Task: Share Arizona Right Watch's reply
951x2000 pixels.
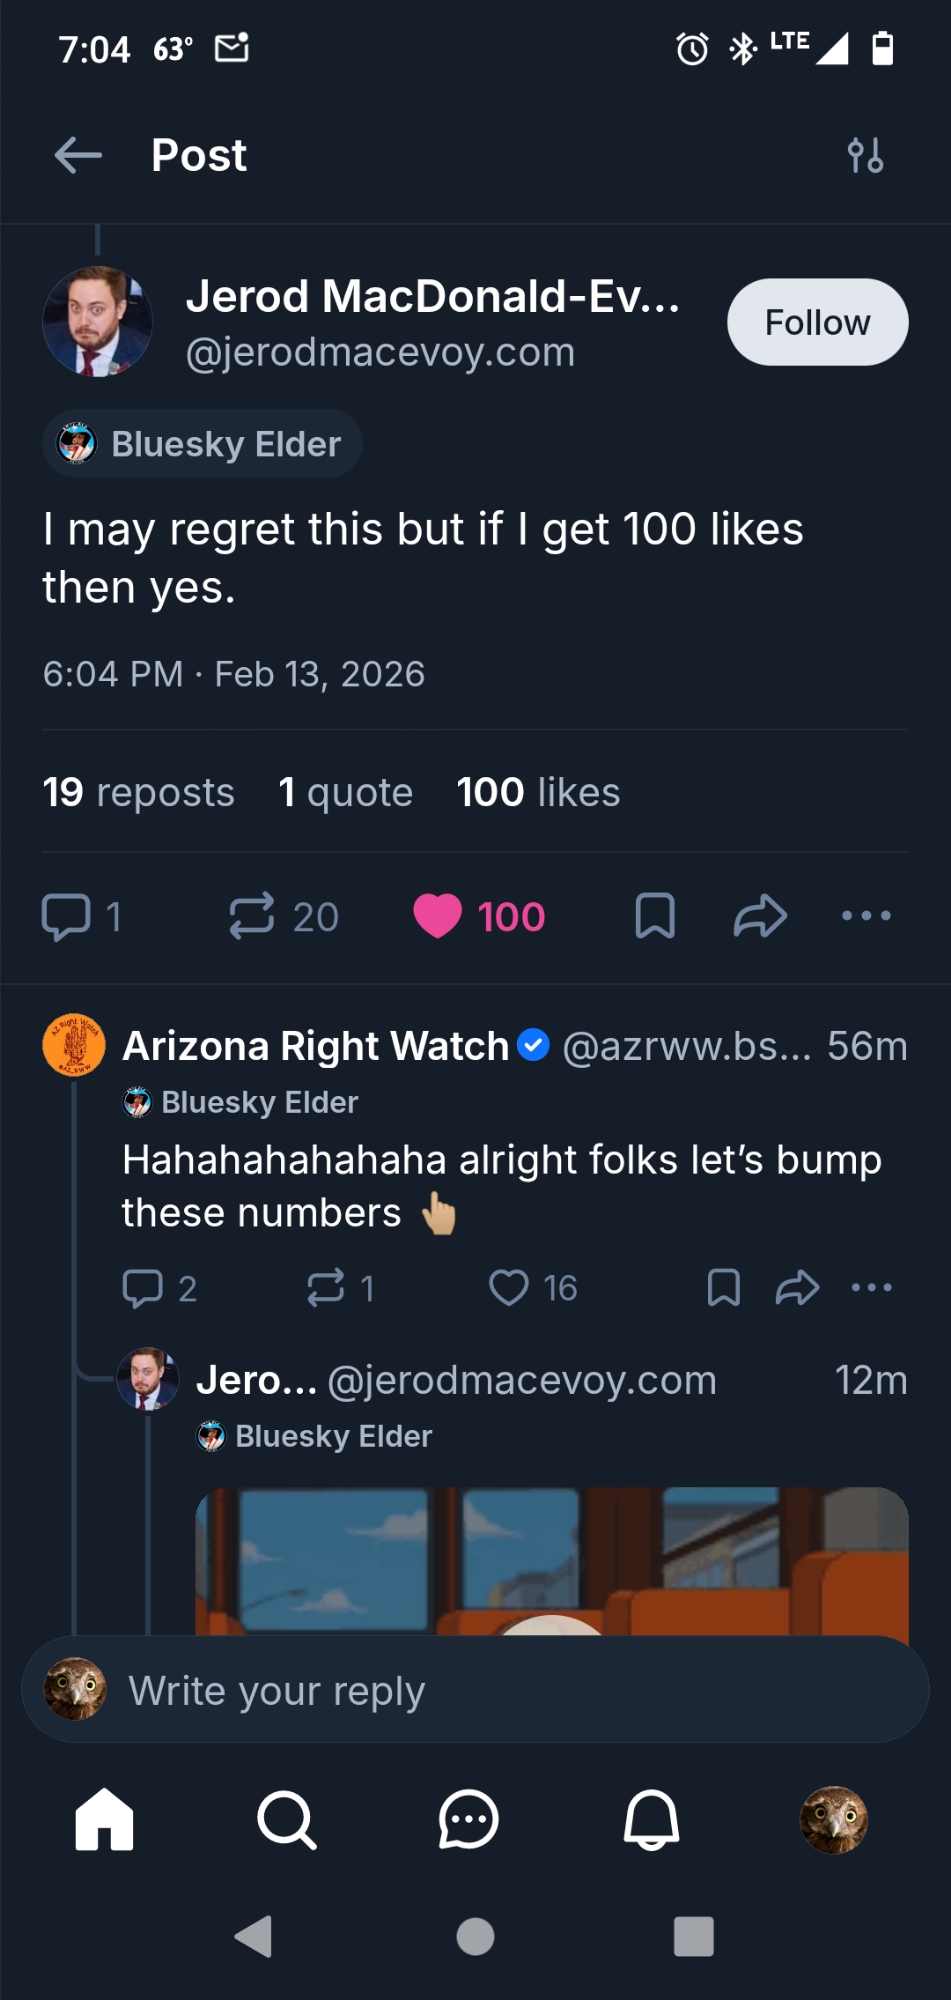Action: pyautogui.click(x=797, y=1288)
